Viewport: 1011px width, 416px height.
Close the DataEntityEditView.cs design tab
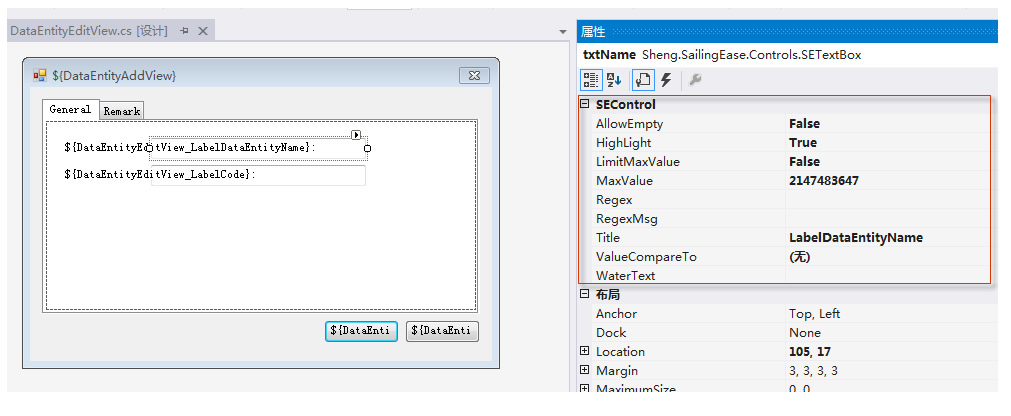[x=202, y=31]
